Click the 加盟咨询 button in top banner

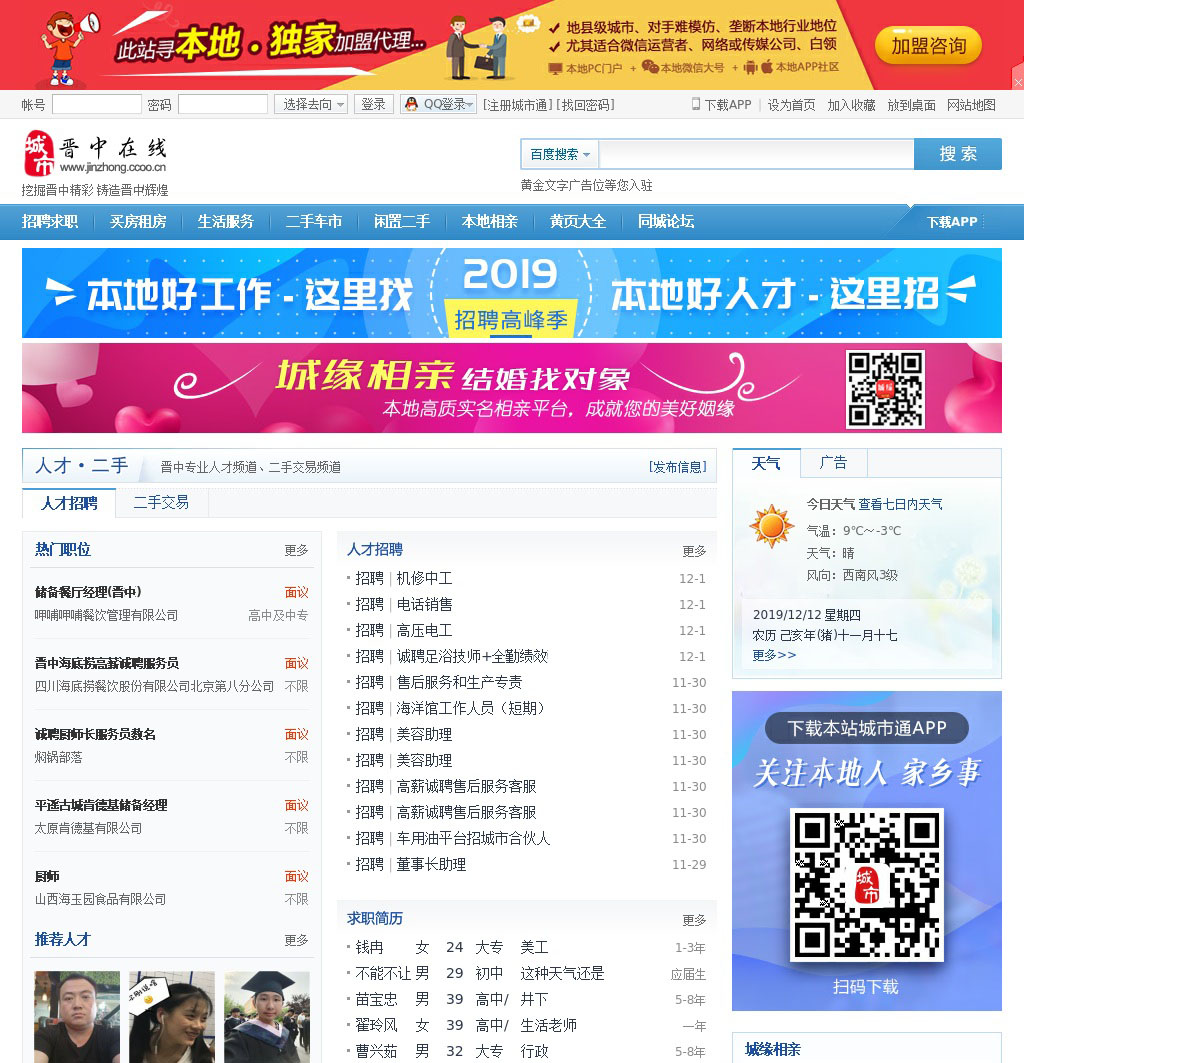[x=928, y=46]
